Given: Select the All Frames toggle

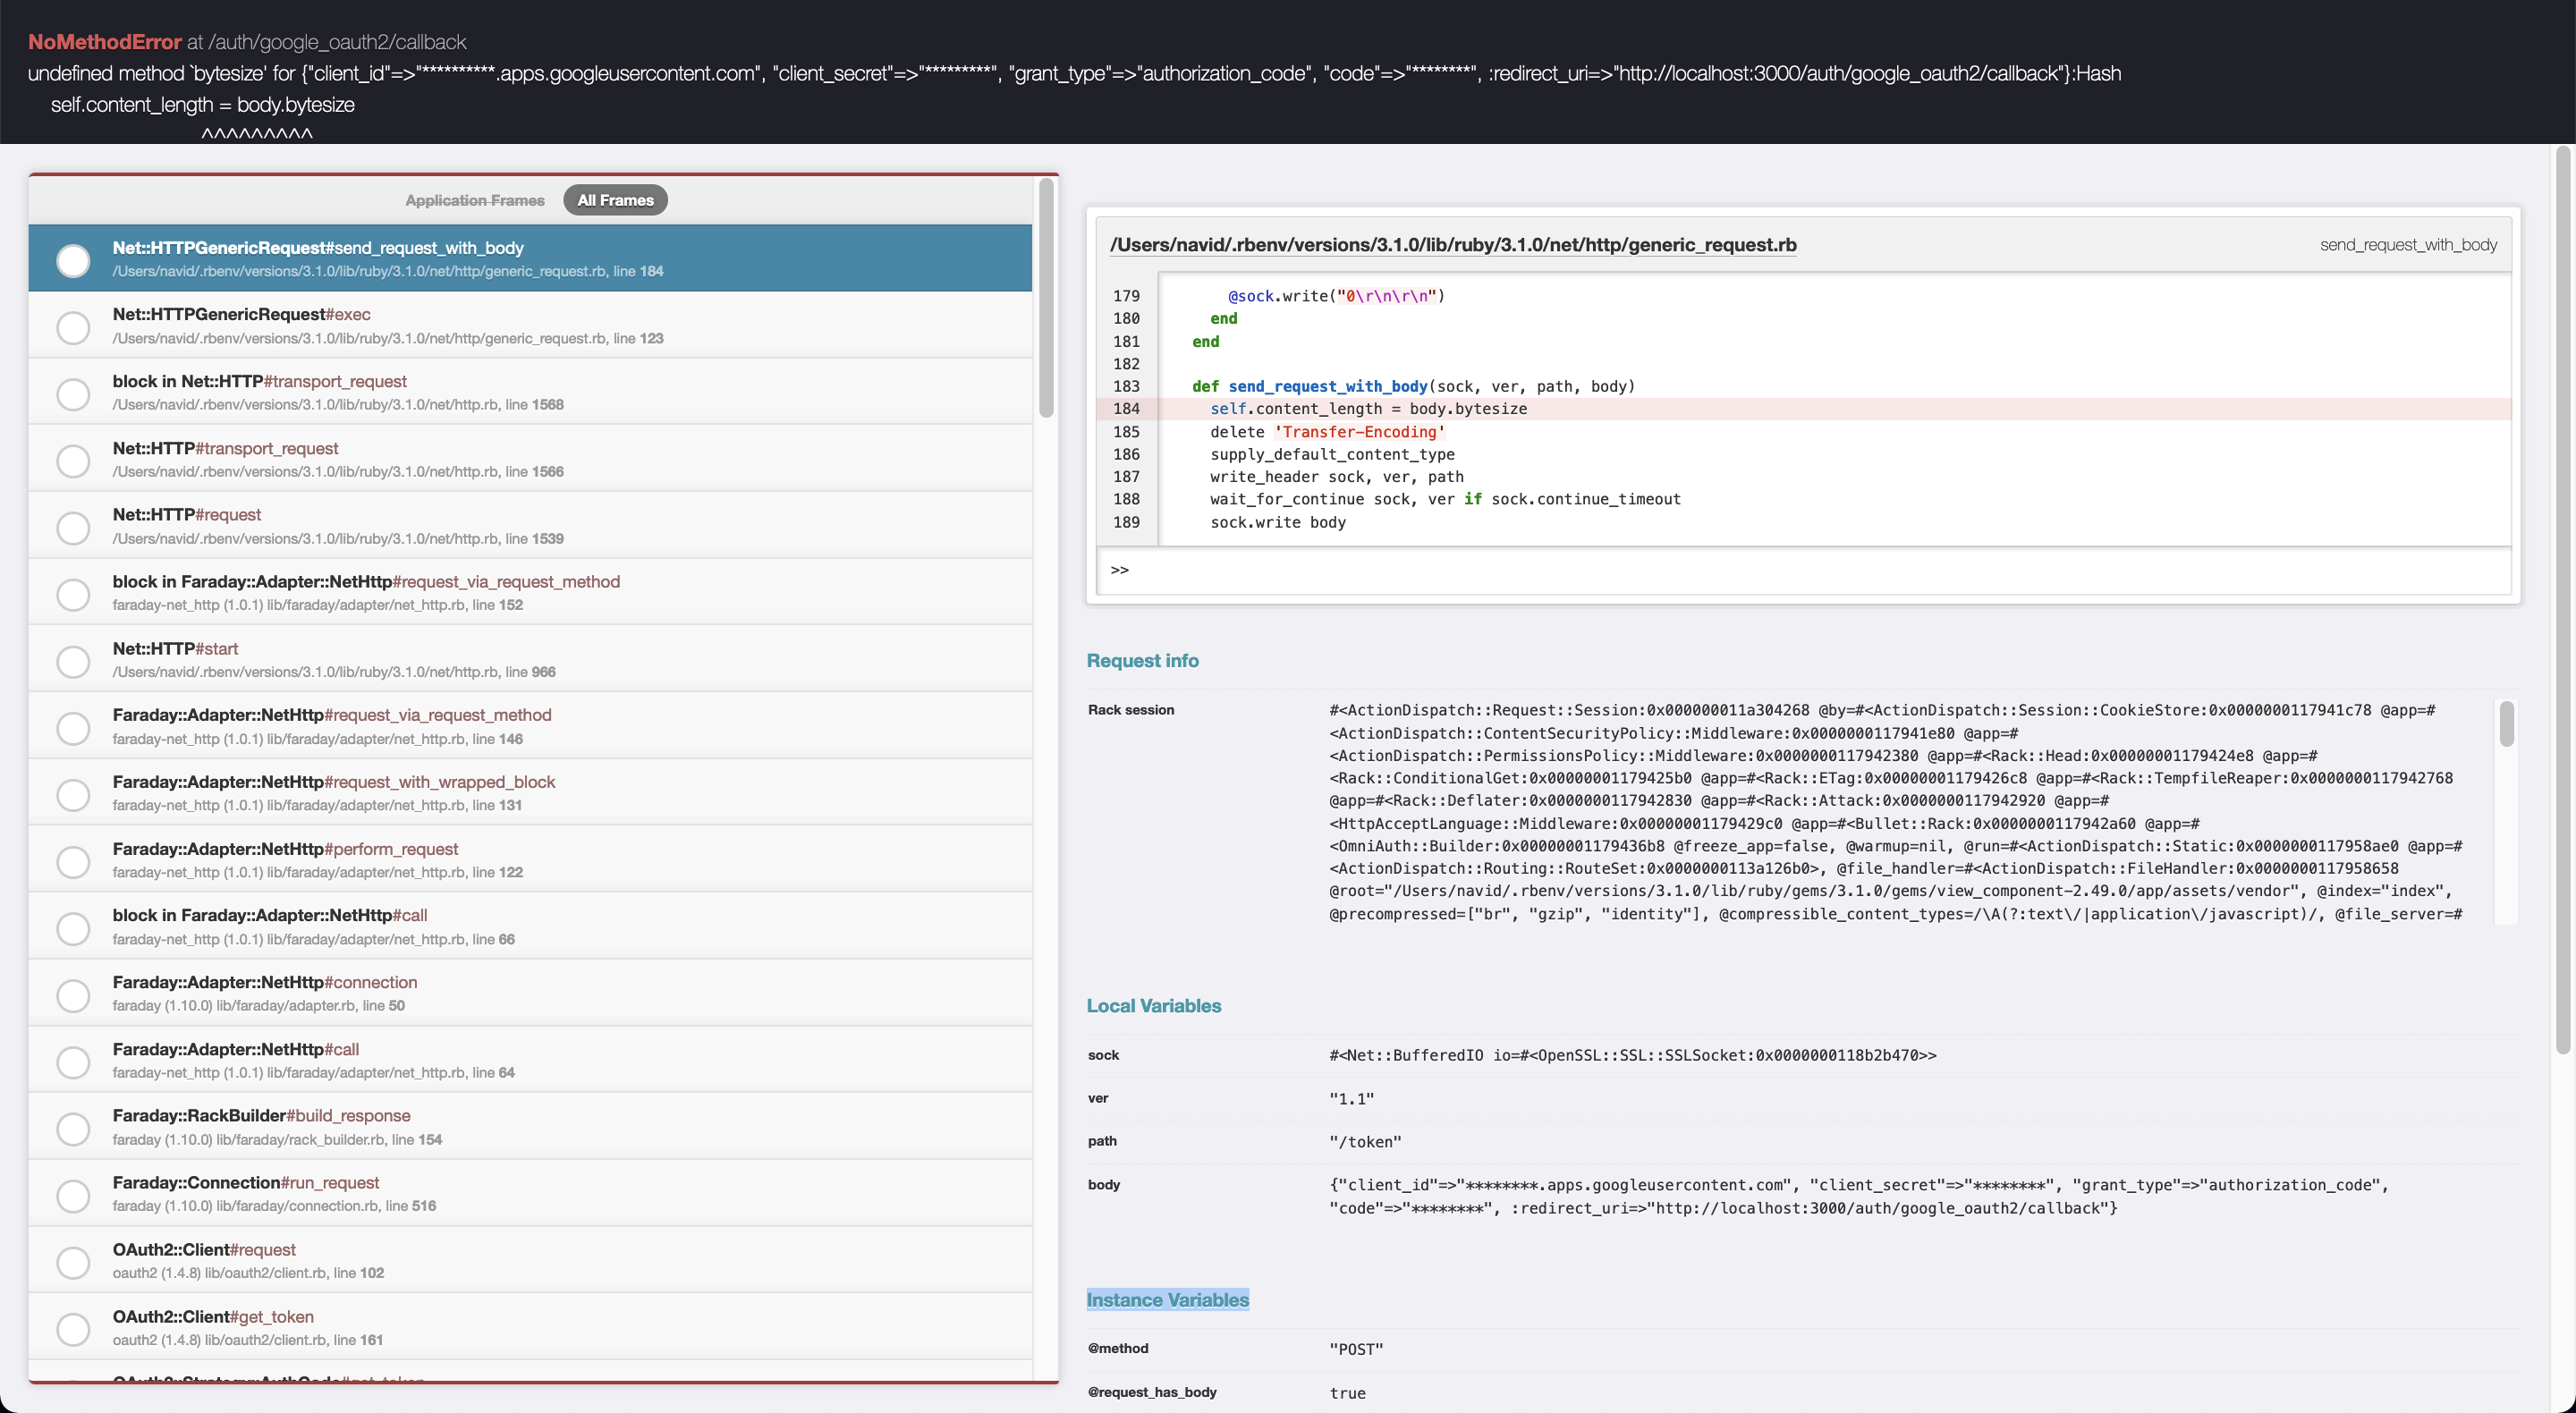Looking at the screenshot, I should pos(615,200).
